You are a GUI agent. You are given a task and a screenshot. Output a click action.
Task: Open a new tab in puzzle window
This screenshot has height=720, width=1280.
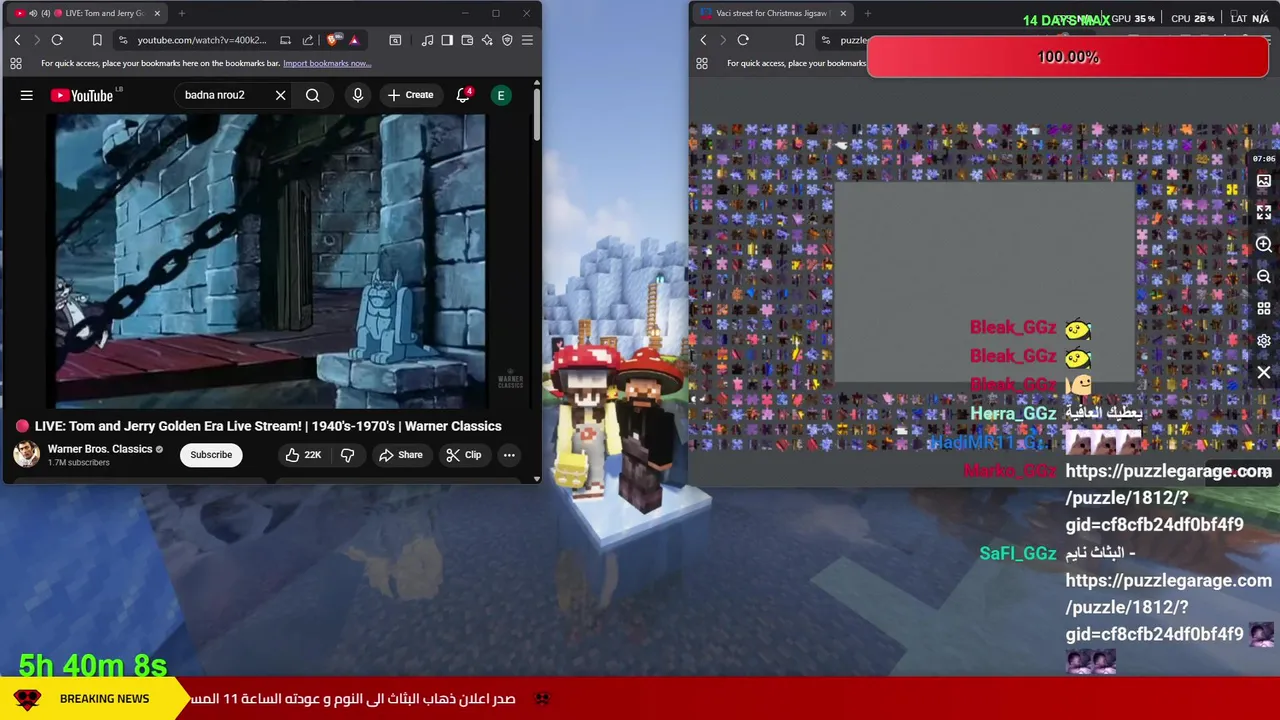[867, 13]
